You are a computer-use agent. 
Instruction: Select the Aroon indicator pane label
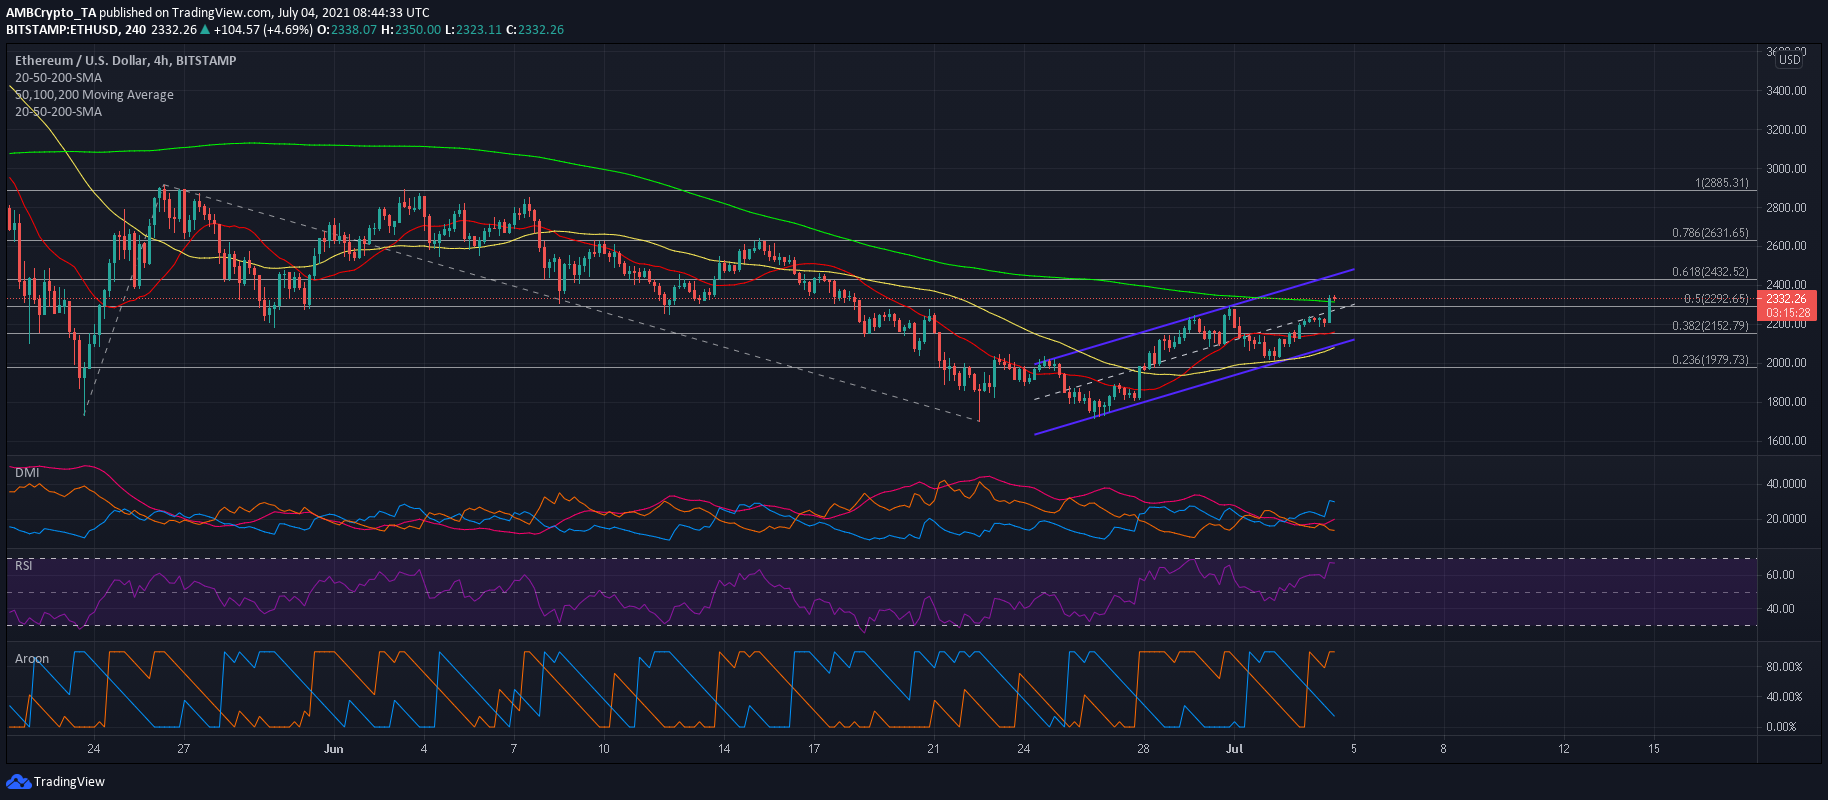tap(32, 658)
